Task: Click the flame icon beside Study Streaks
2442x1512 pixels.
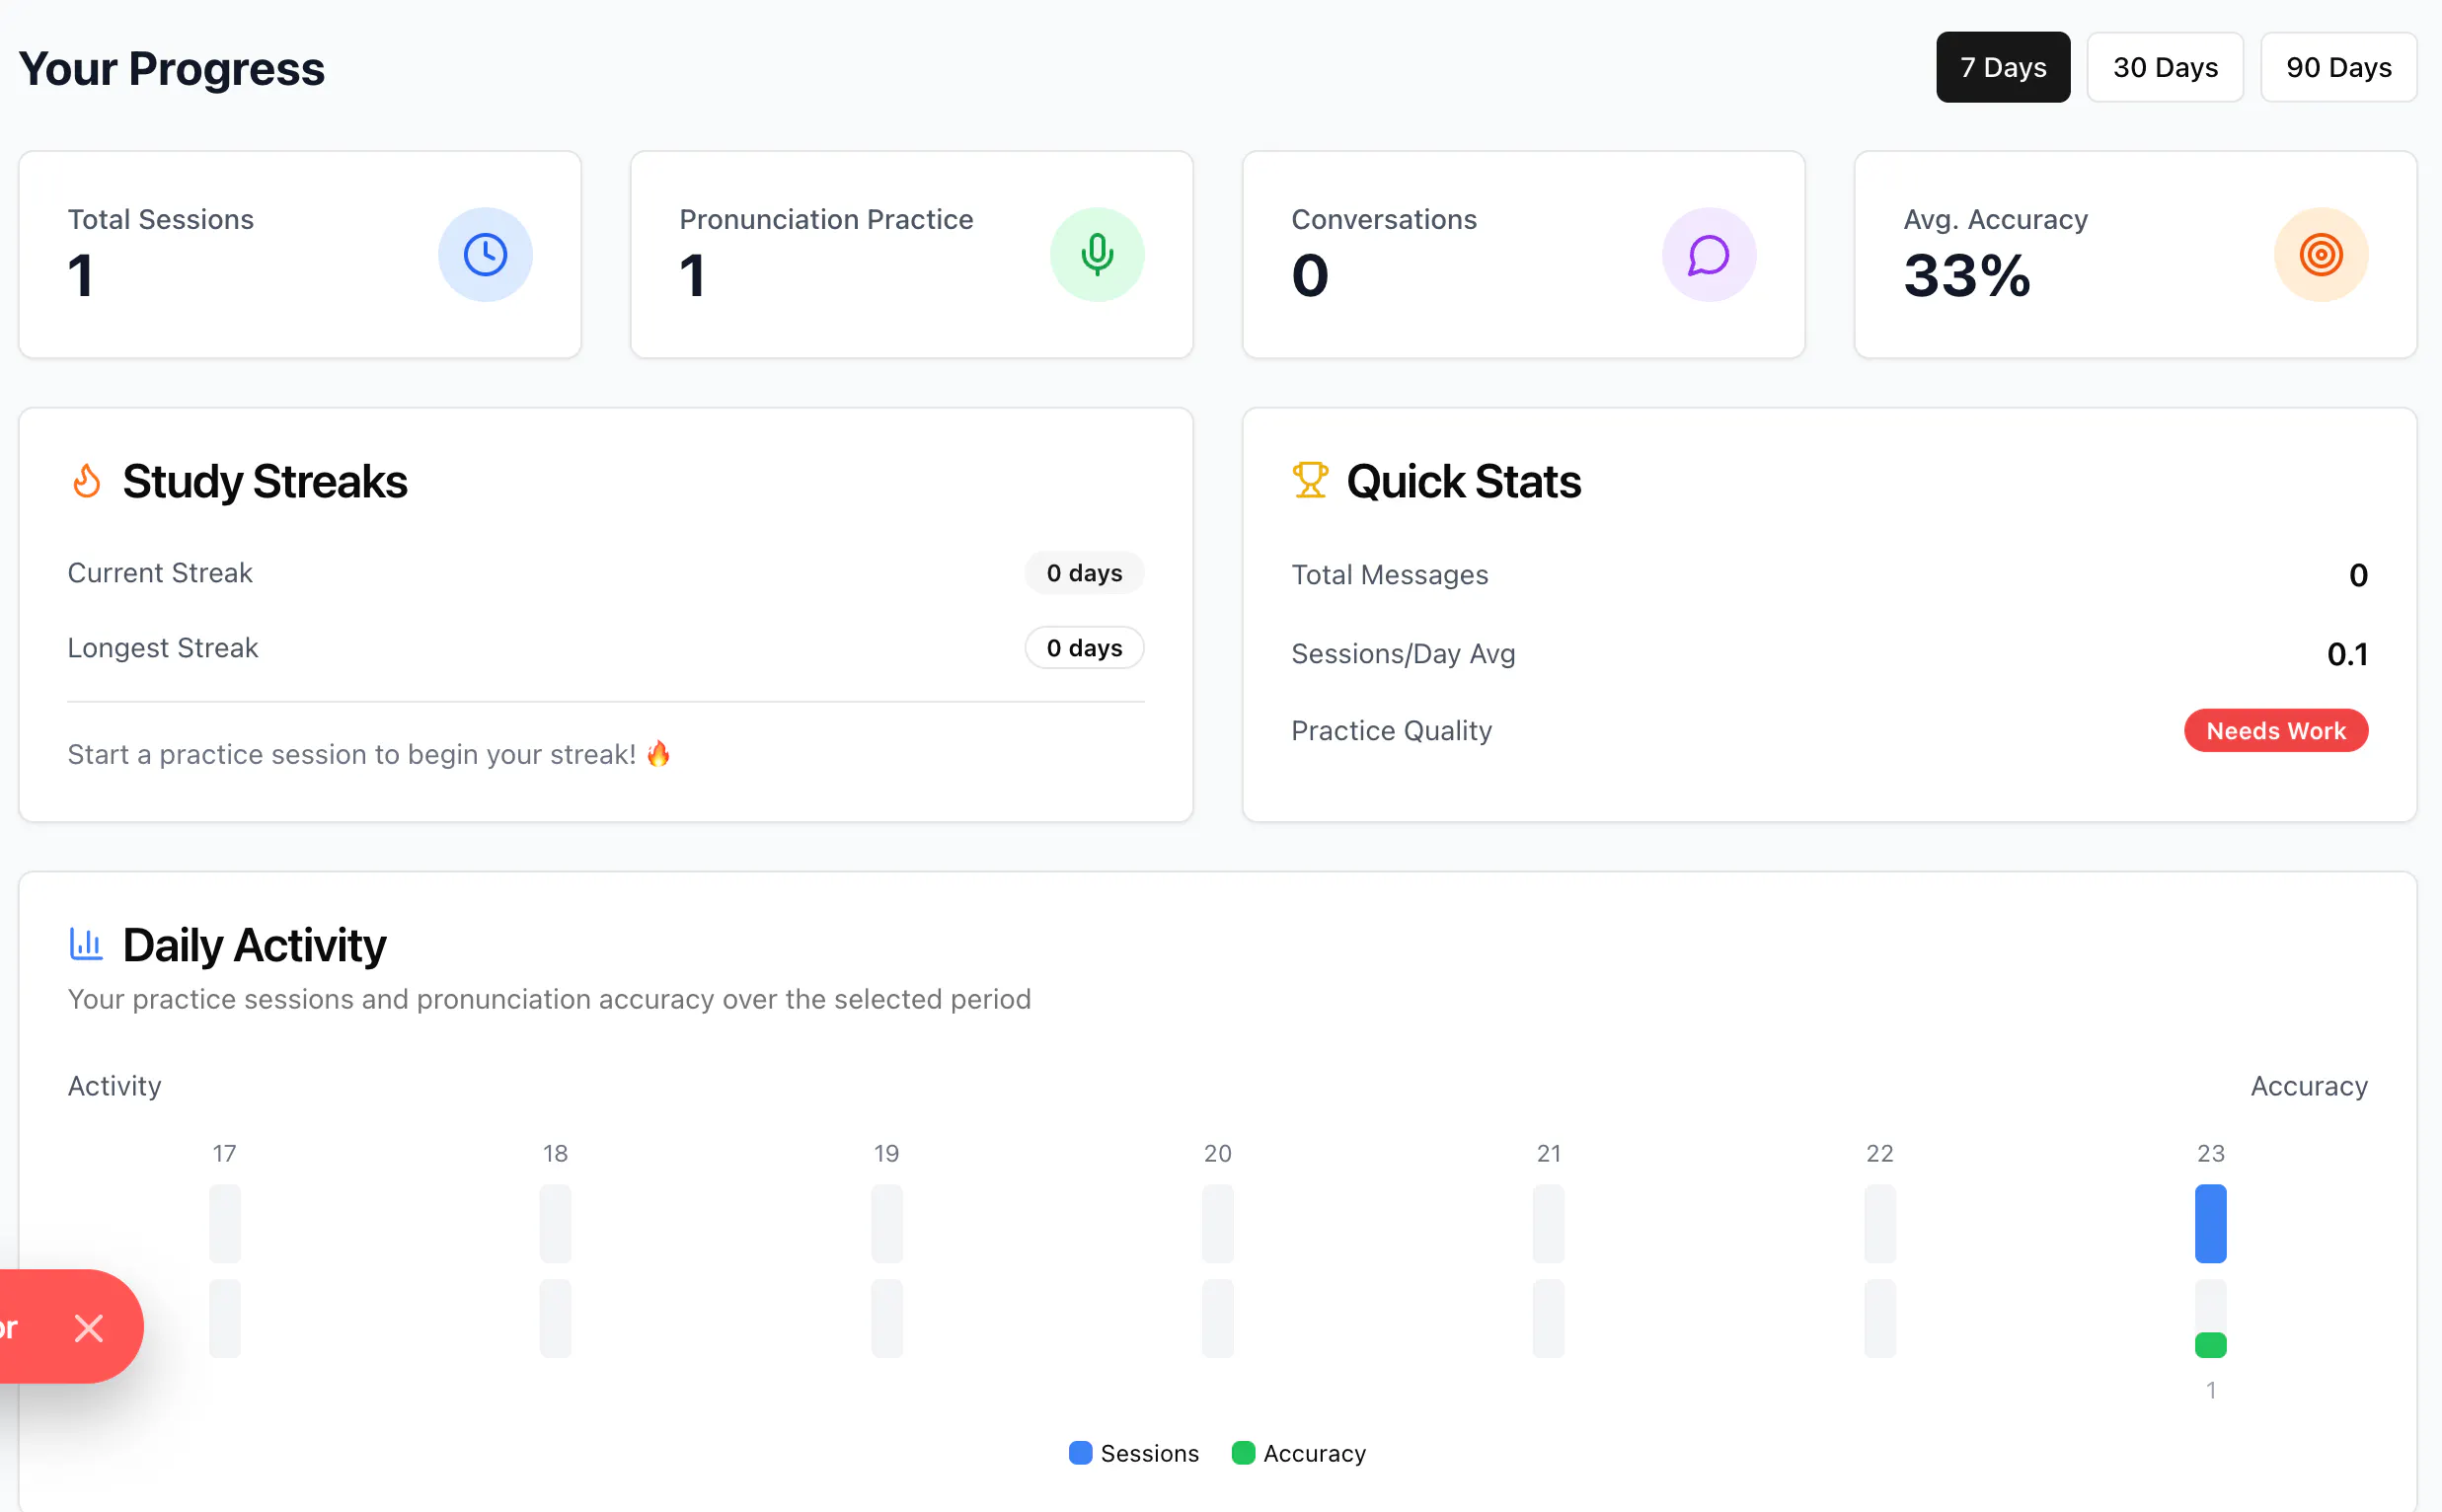Action: (87, 481)
